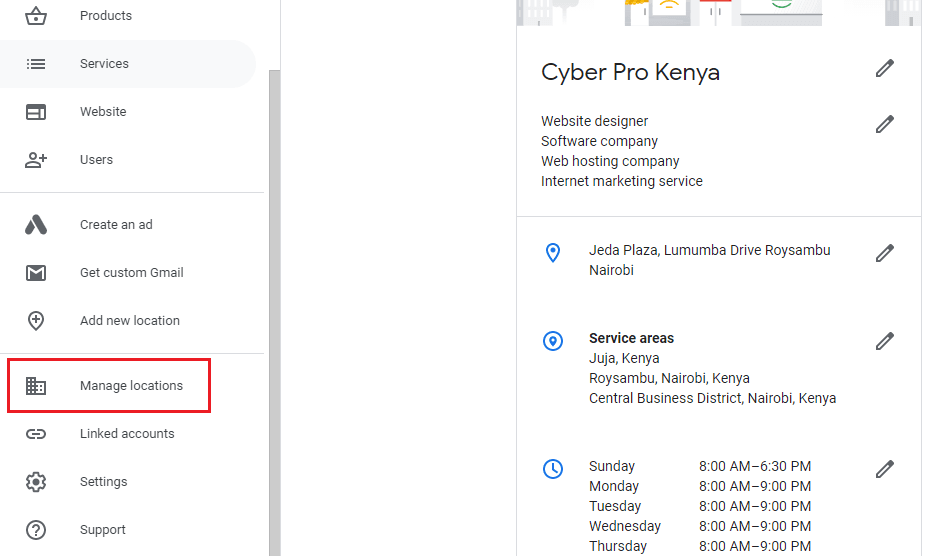Click the Products basket icon
This screenshot has height=556, width=939.
coord(36,16)
